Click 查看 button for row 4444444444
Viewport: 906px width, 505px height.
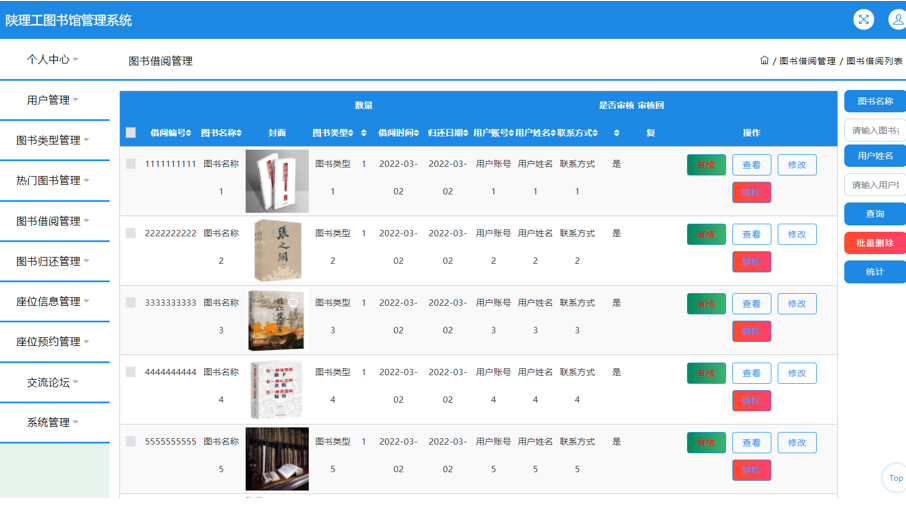(751, 373)
